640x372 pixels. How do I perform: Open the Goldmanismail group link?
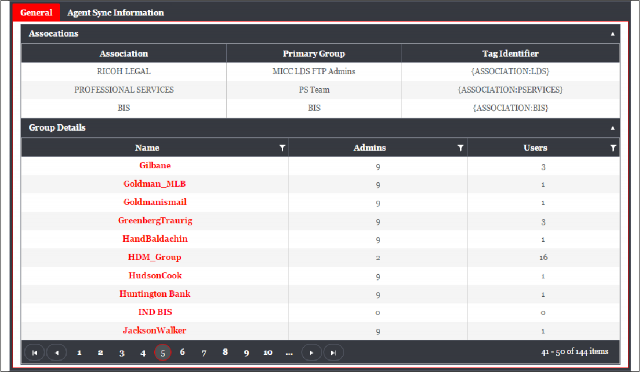[155, 202]
